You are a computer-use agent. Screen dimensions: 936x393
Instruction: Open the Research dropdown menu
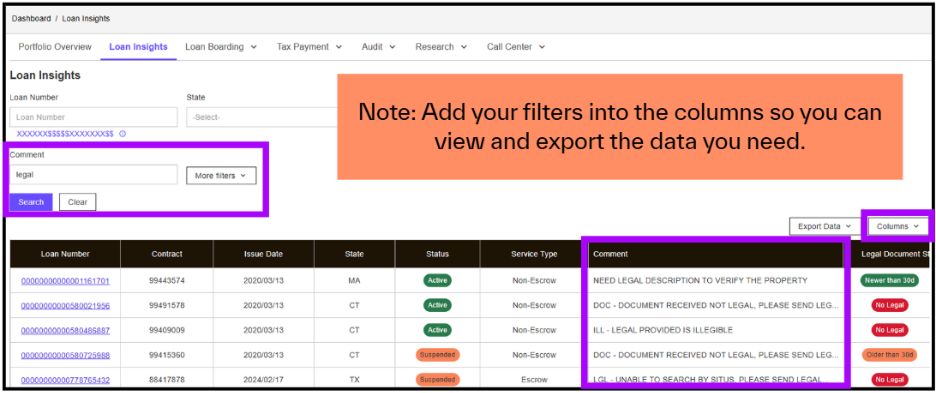pos(441,47)
